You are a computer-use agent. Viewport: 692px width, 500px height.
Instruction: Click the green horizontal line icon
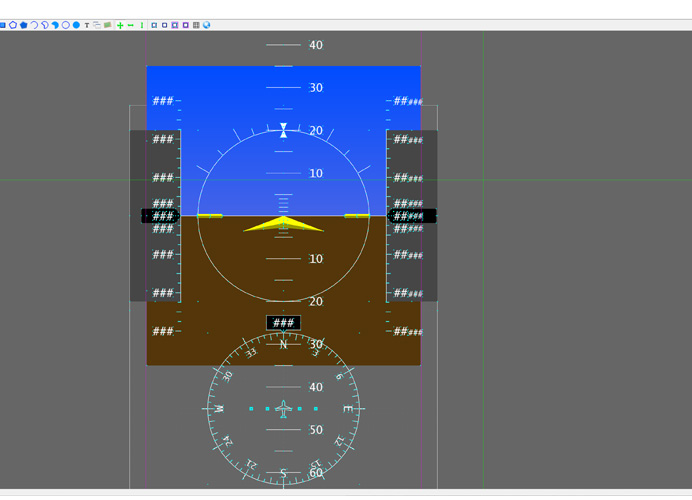click(131, 25)
